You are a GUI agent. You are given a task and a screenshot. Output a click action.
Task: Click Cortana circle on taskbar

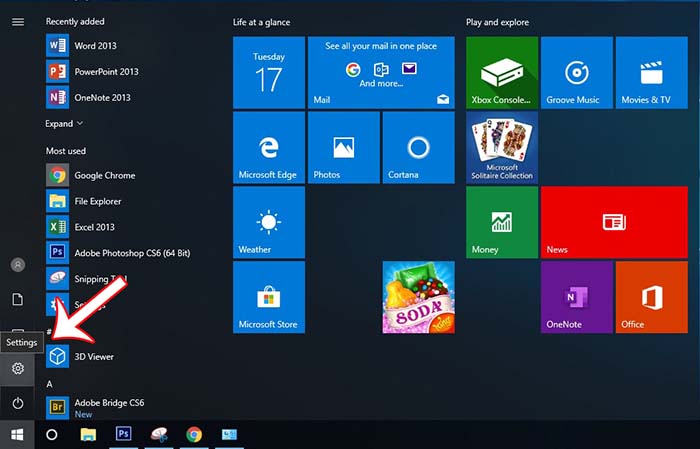pyautogui.click(x=52, y=434)
